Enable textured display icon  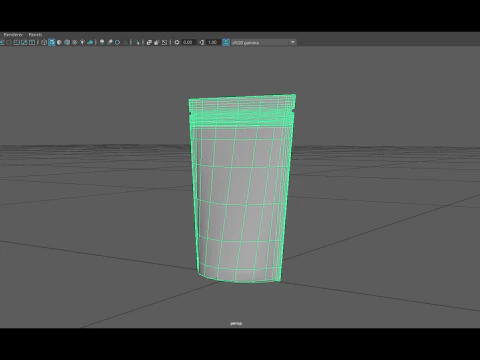point(75,42)
